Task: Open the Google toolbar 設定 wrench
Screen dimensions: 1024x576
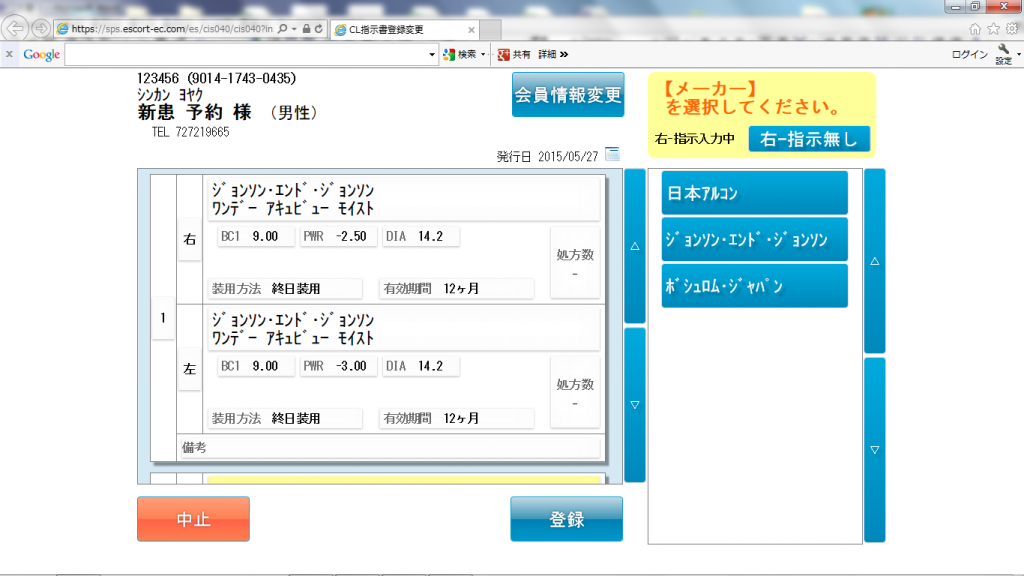Action: [x=1004, y=54]
